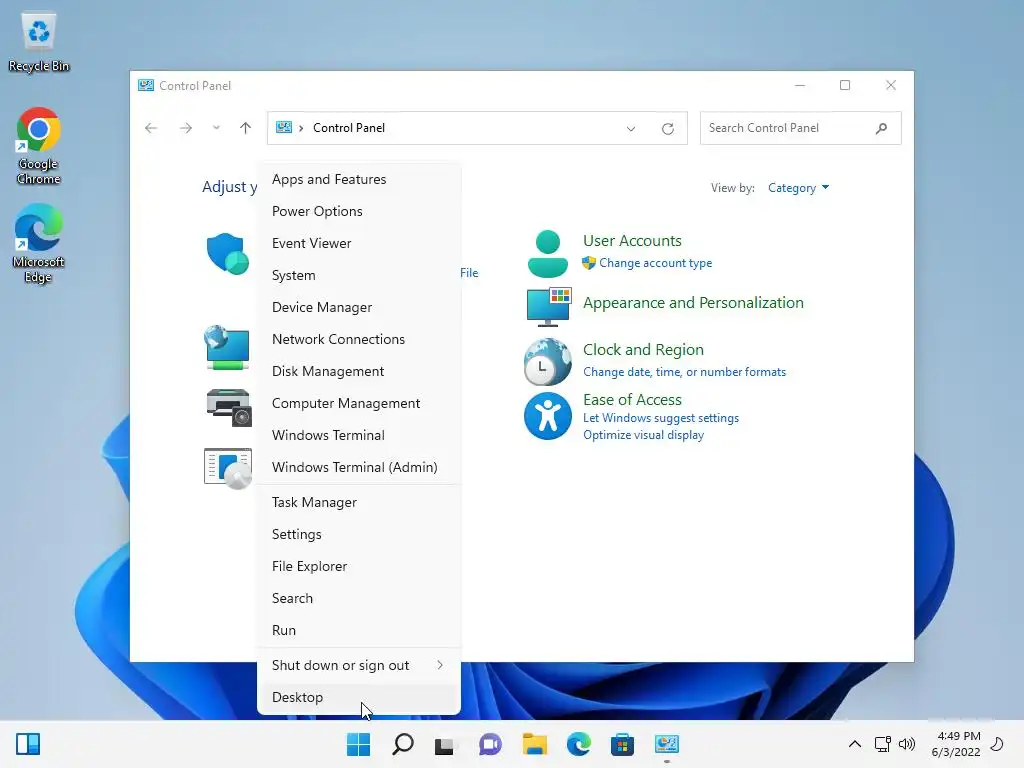Screen dimensions: 1024x768
Task: Focus the Search Control Panel field
Action: coord(801,129)
